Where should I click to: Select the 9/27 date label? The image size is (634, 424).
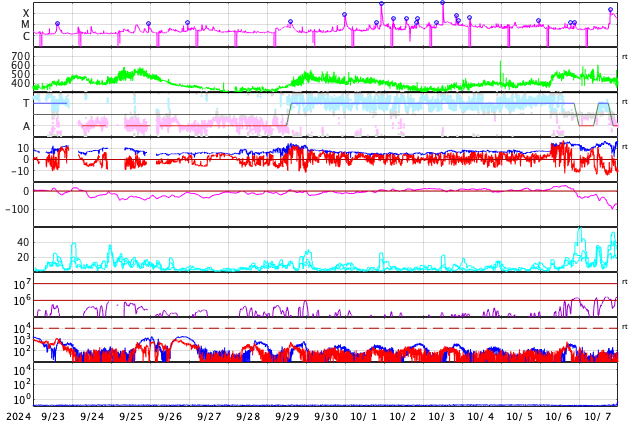pyautogui.click(x=209, y=417)
